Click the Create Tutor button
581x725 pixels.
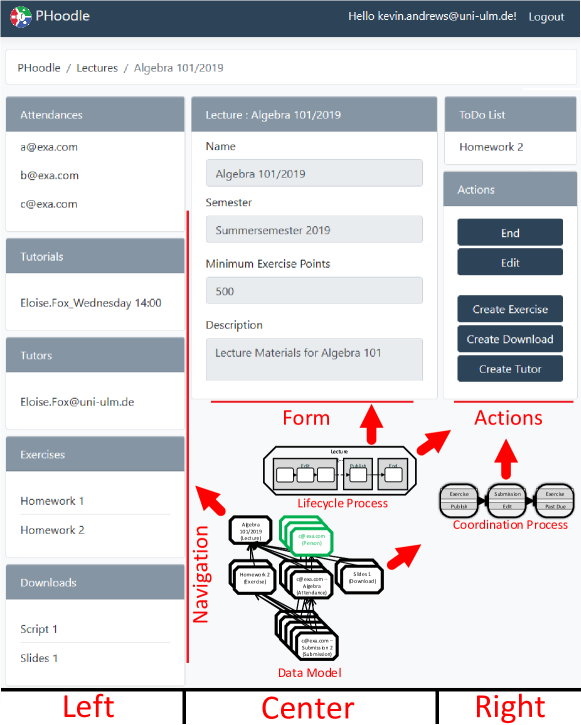click(x=510, y=369)
